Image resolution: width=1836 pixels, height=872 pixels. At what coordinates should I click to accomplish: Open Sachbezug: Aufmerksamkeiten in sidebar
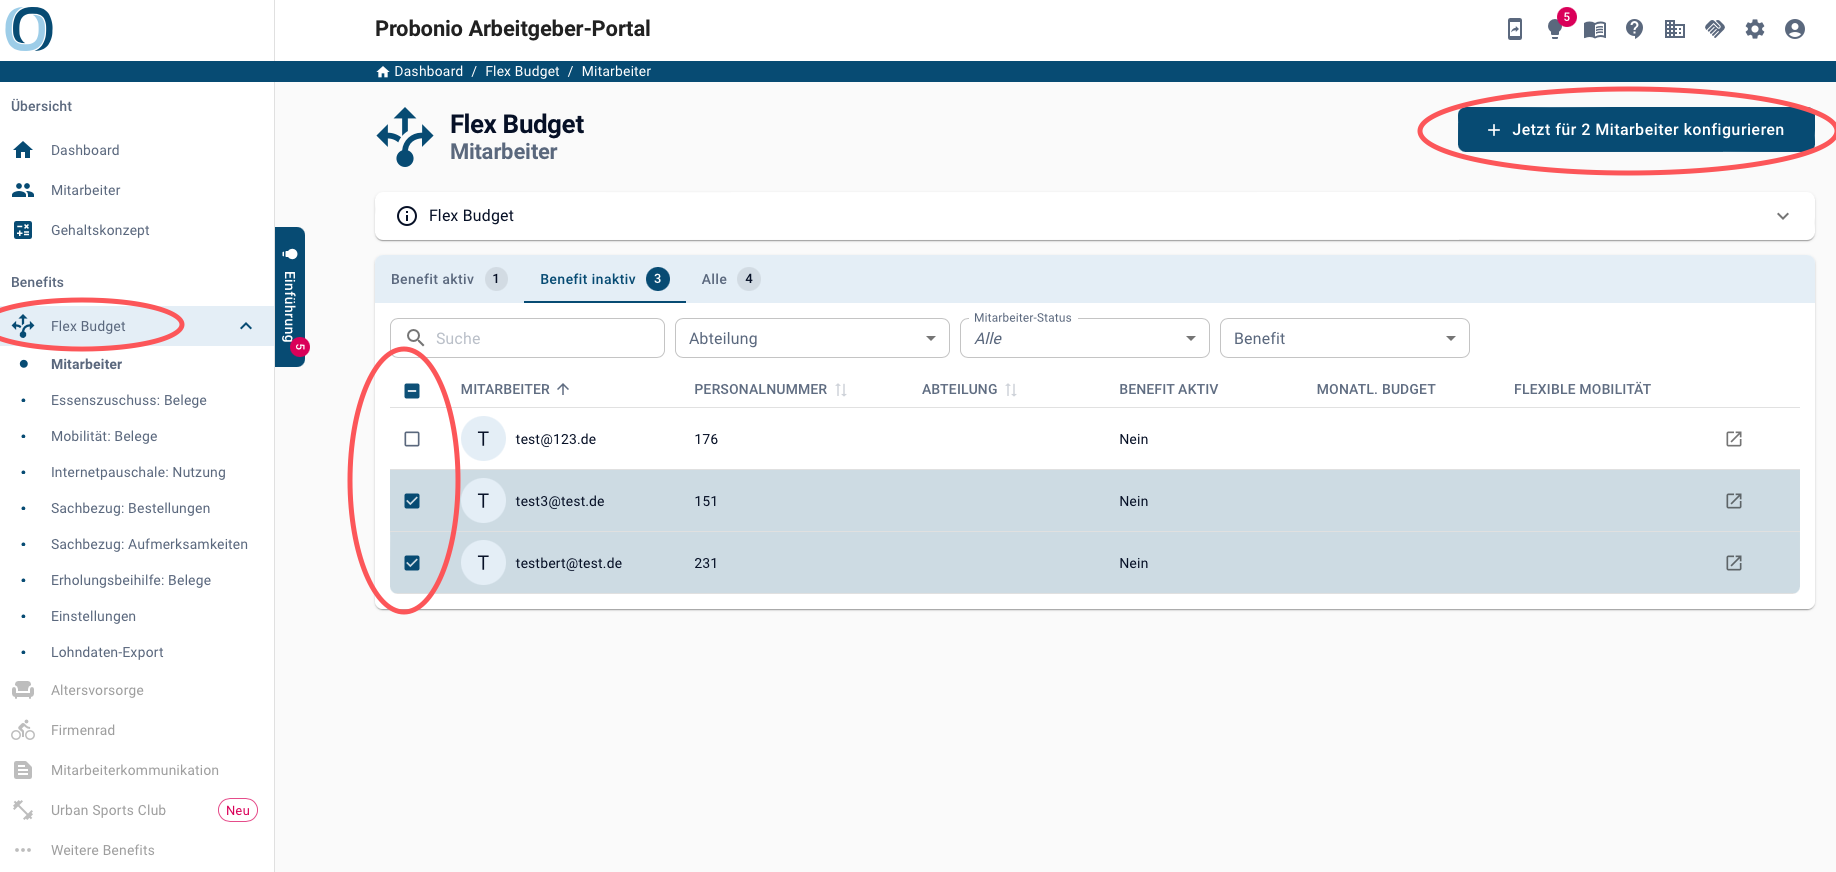coord(149,544)
